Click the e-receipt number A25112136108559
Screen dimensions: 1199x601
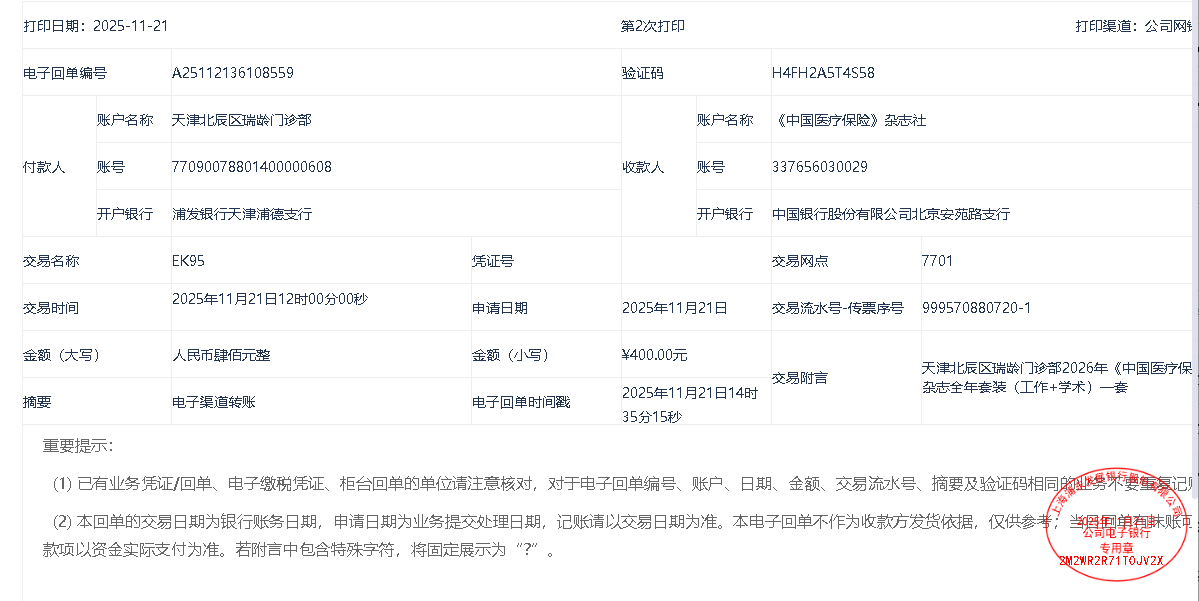233,73
